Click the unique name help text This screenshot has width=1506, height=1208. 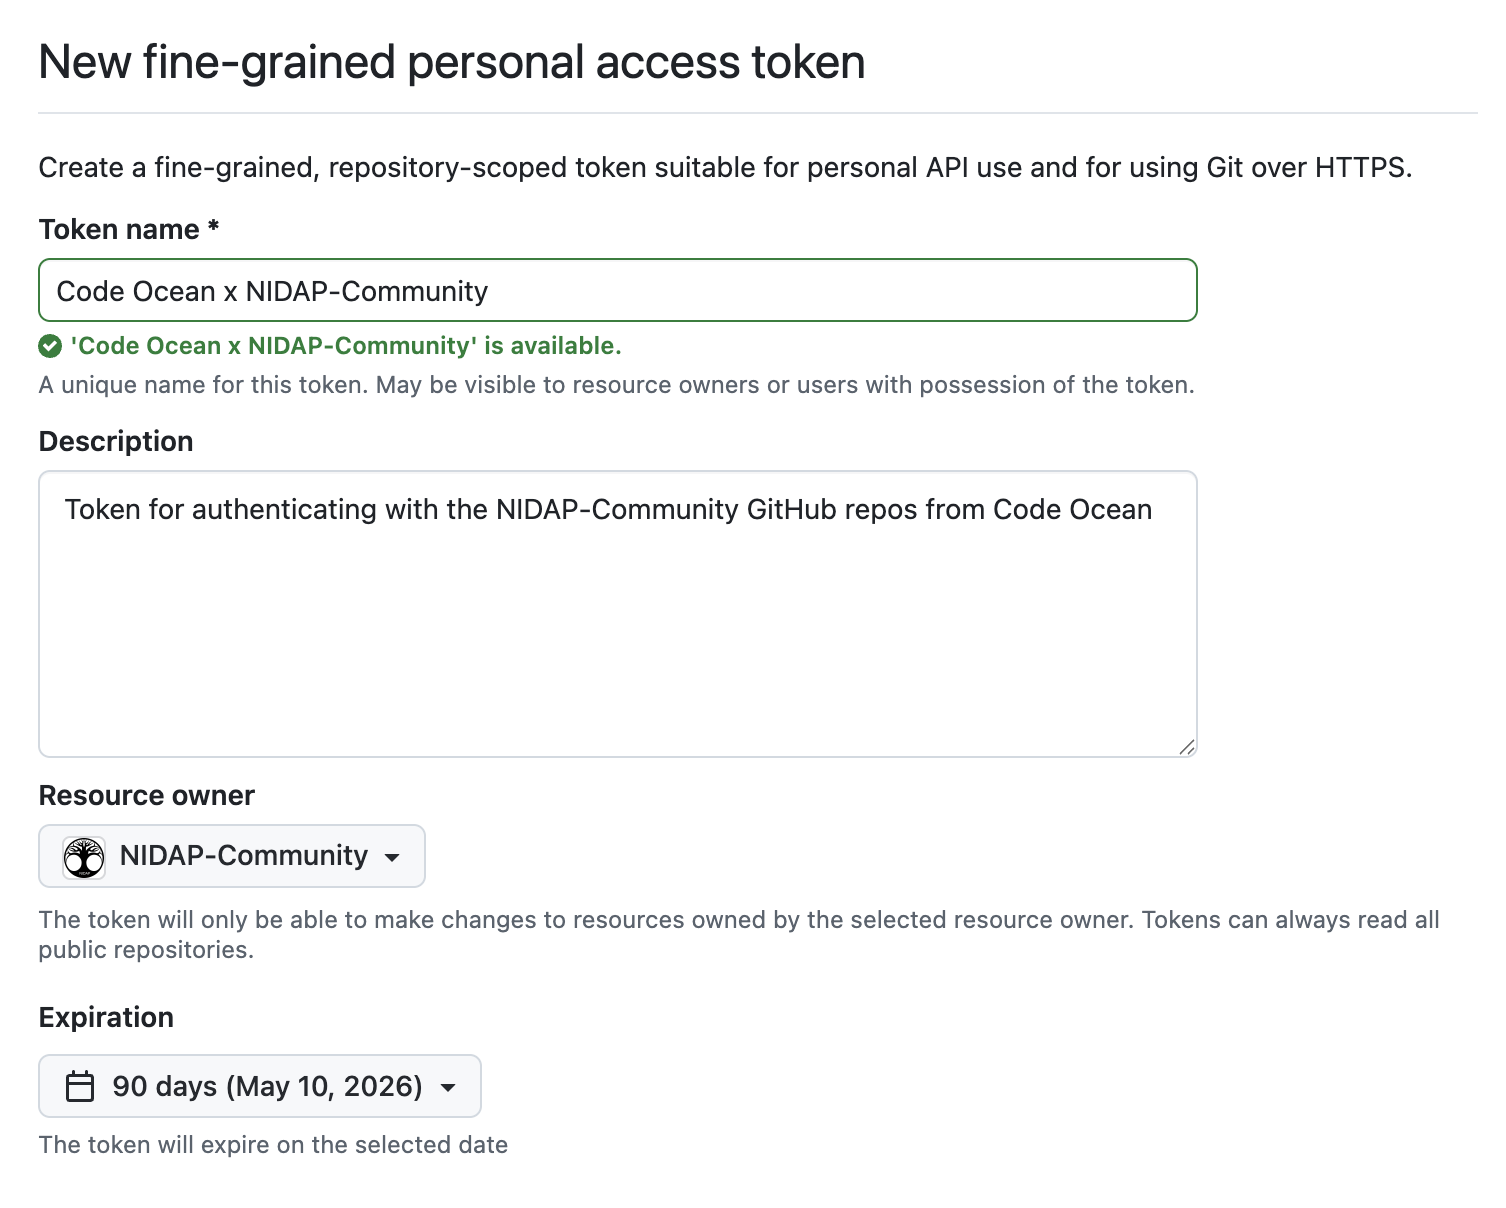(616, 385)
